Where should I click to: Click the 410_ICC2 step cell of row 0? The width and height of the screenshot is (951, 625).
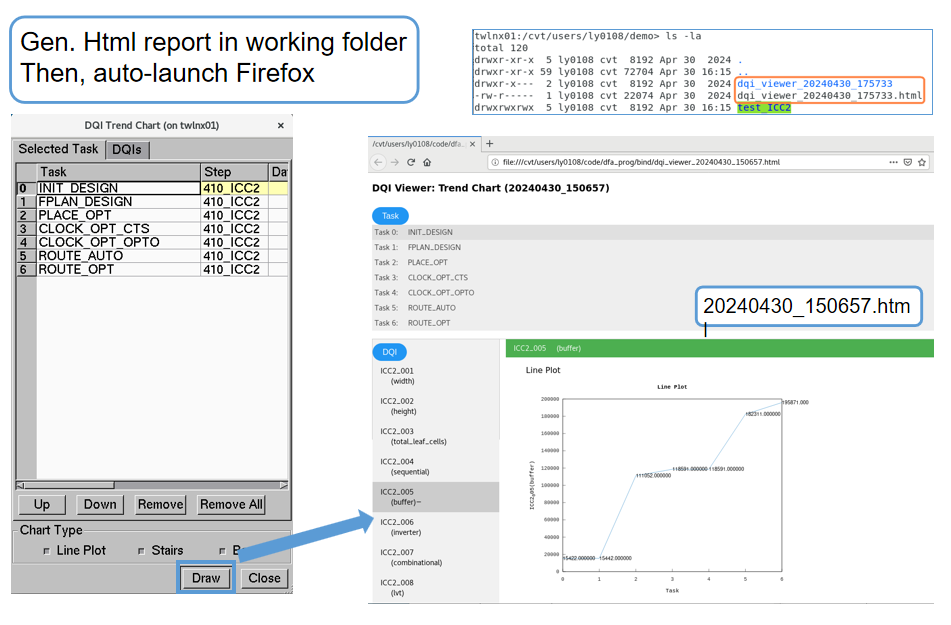pos(234,188)
